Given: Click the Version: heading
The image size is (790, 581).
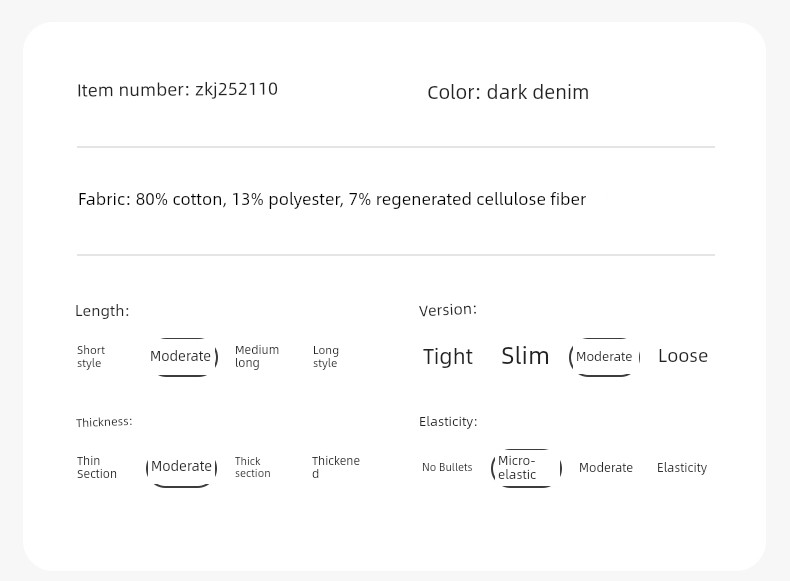Looking at the screenshot, I should pos(447,309).
